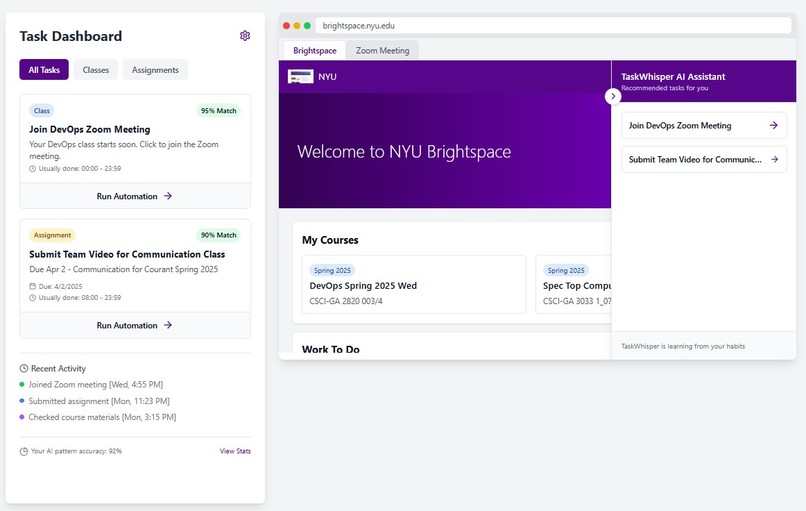Click the clock icon beside 08:00 - 23:59
Screen dimensions: 806x511
(32, 298)
